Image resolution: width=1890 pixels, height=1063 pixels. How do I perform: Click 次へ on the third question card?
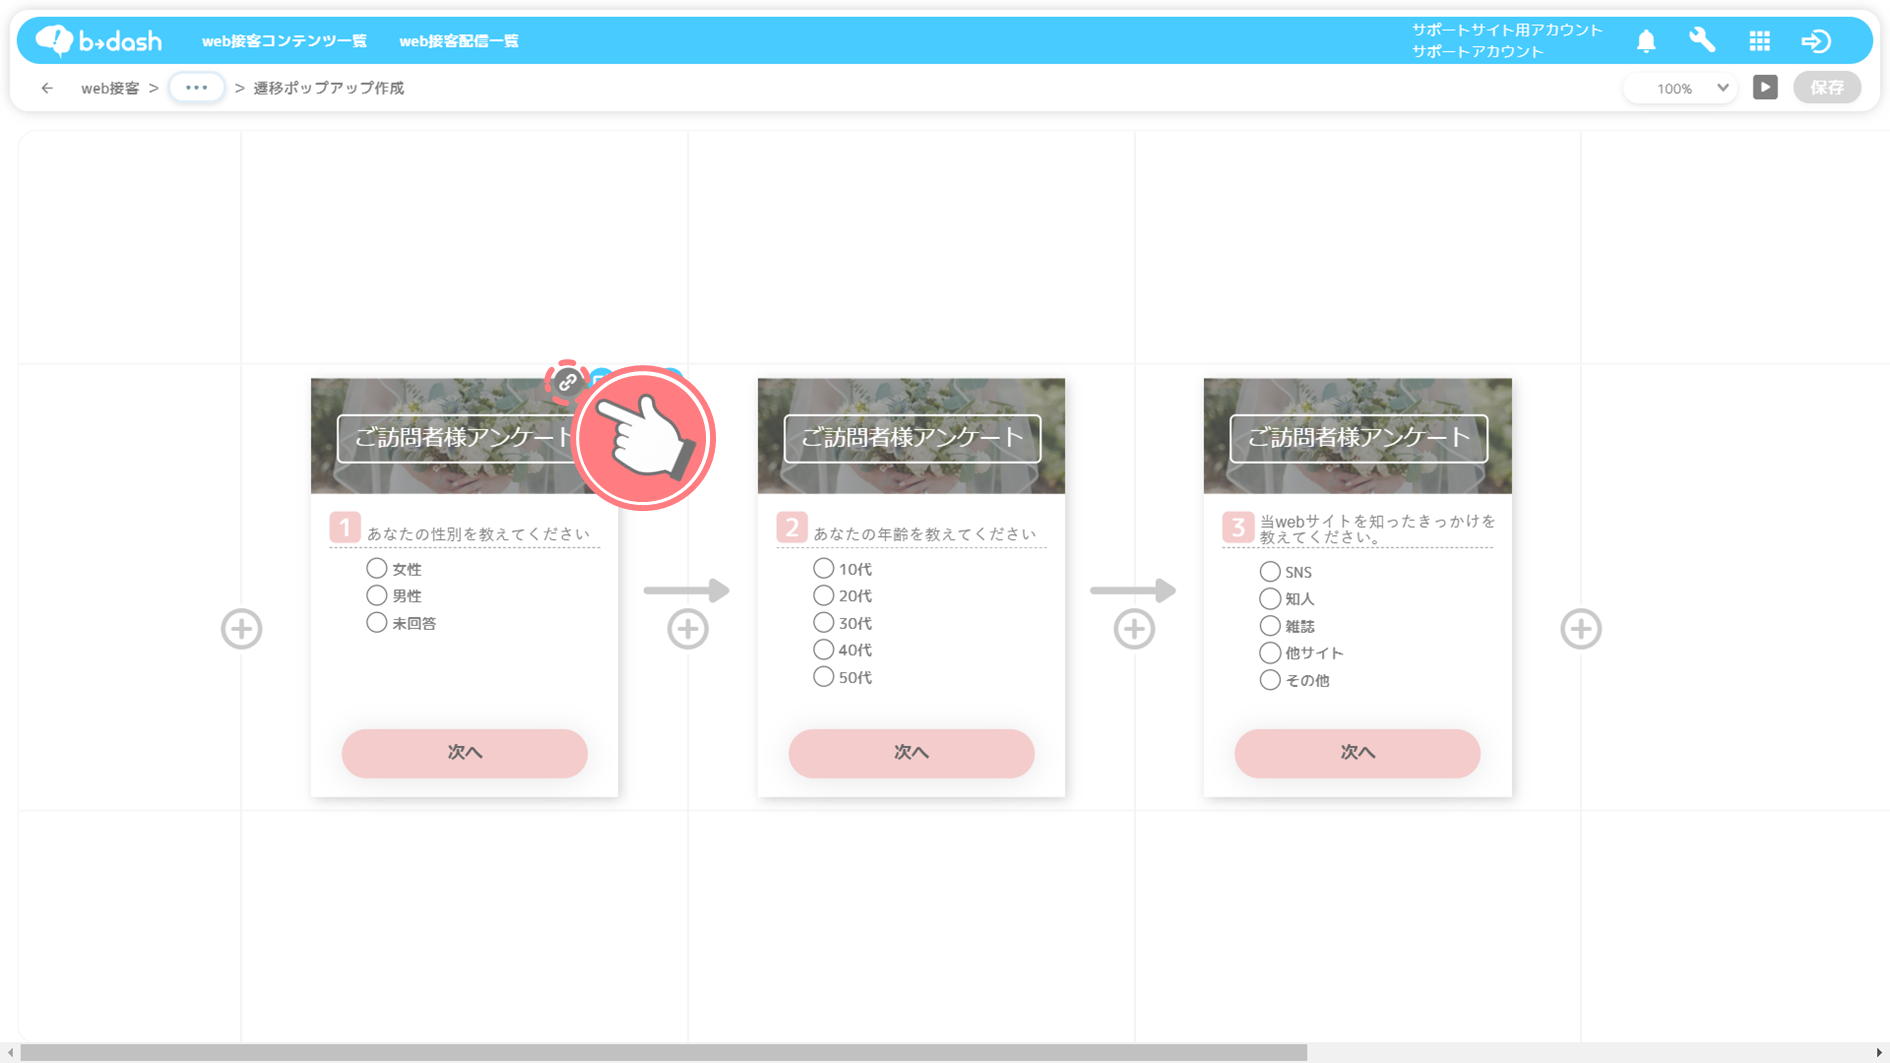(x=1357, y=753)
